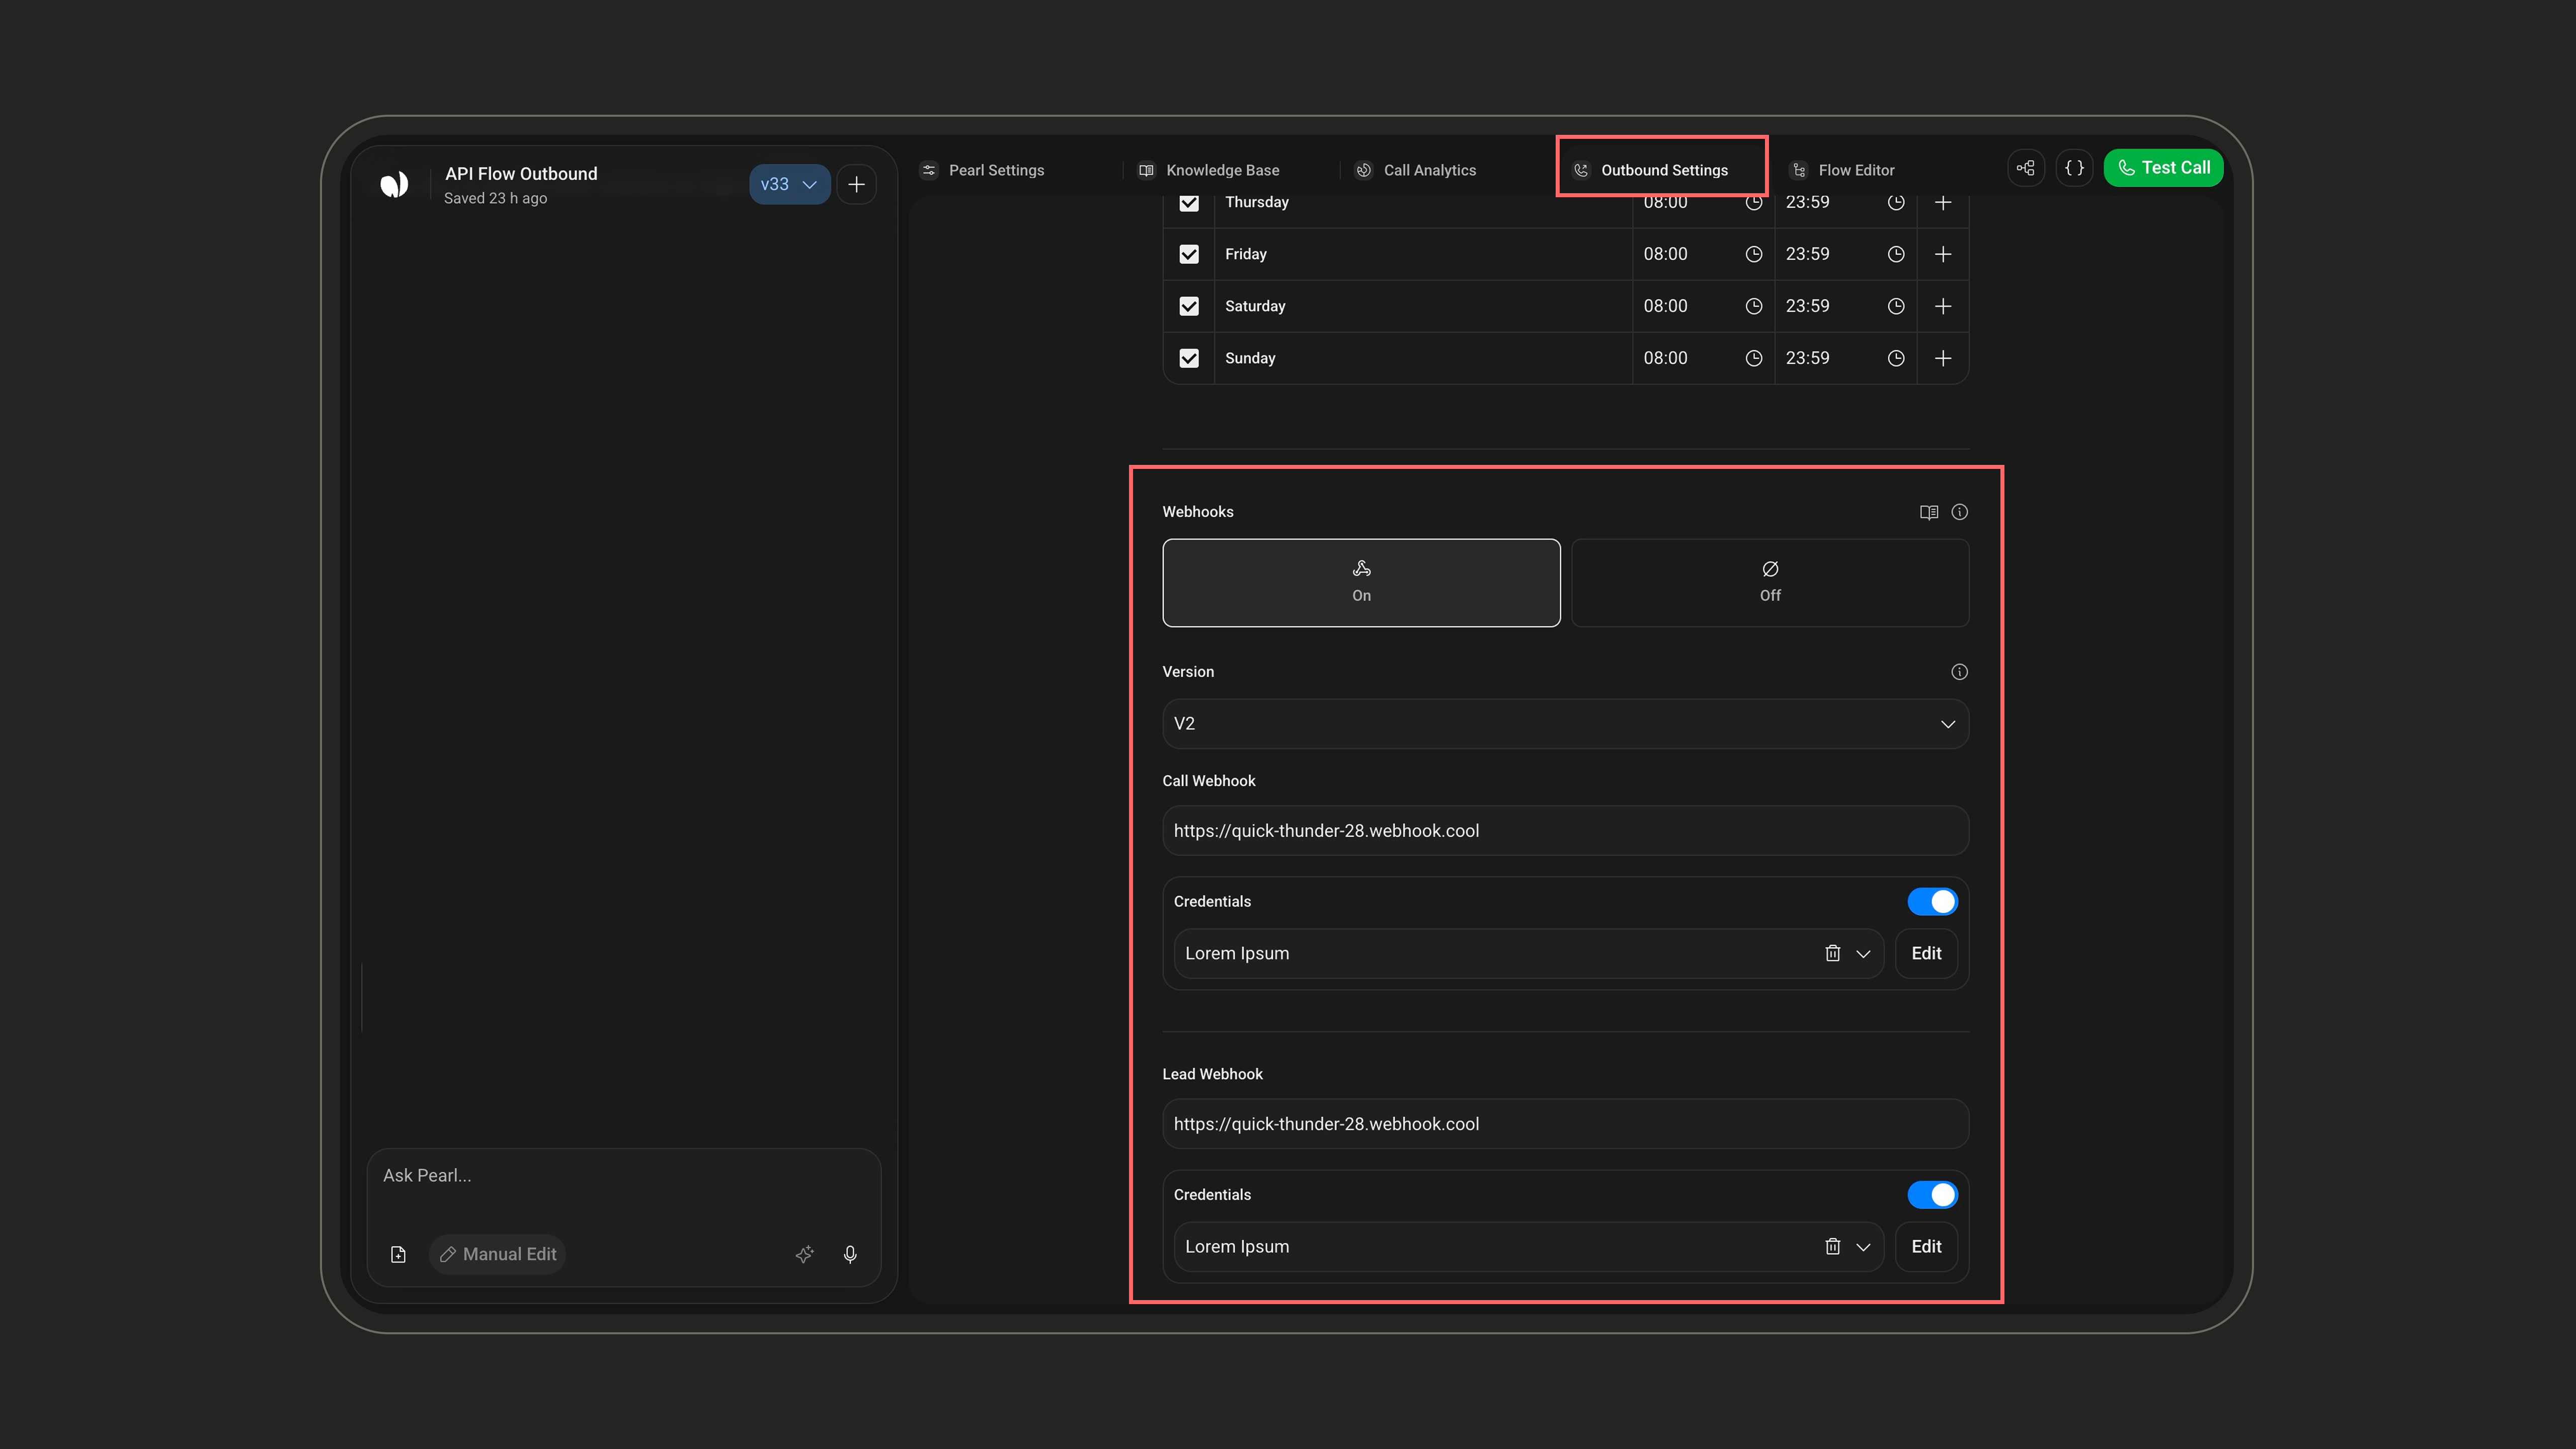
Task: Show Webhooks info tooltip icon
Action: point(1959,512)
